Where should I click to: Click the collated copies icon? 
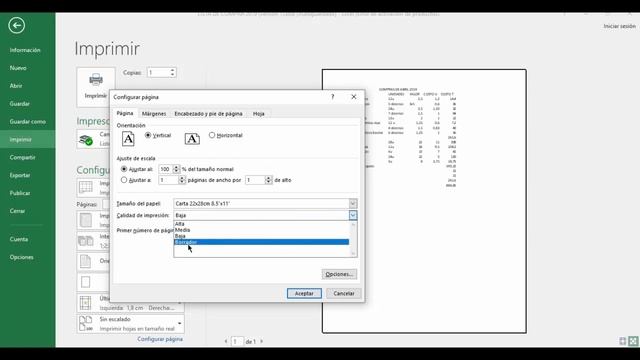86,241
